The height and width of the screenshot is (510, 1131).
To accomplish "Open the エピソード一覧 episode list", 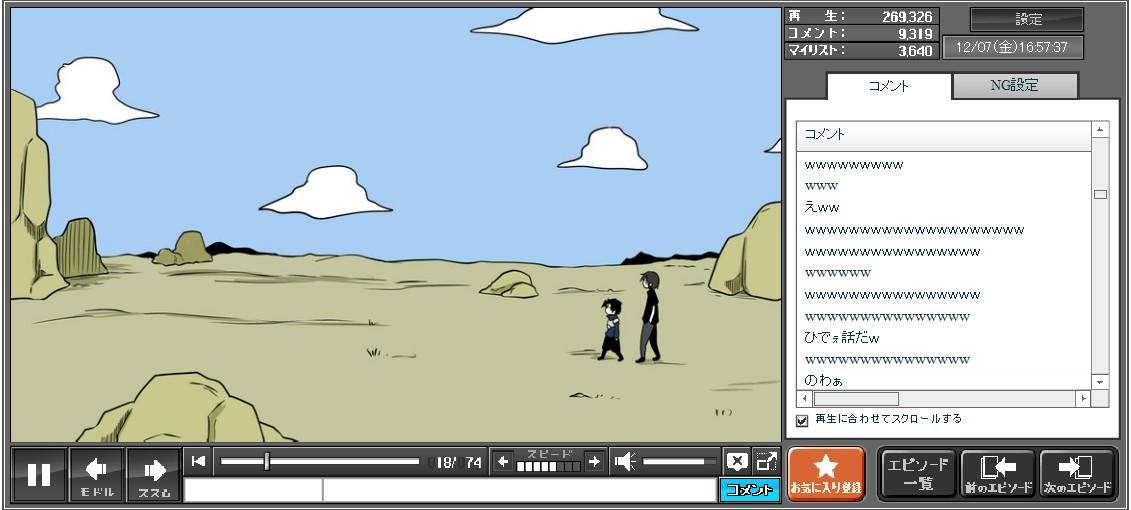I will point(917,474).
